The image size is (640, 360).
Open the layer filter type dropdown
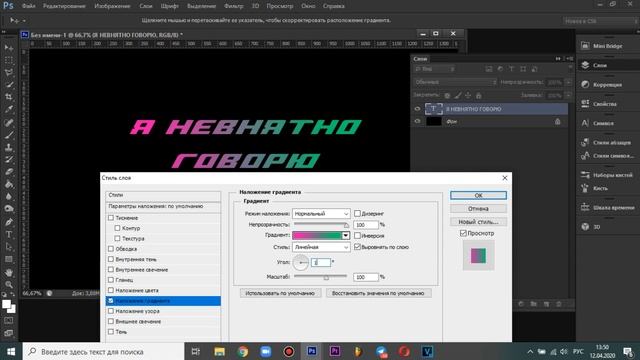coord(434,69)
